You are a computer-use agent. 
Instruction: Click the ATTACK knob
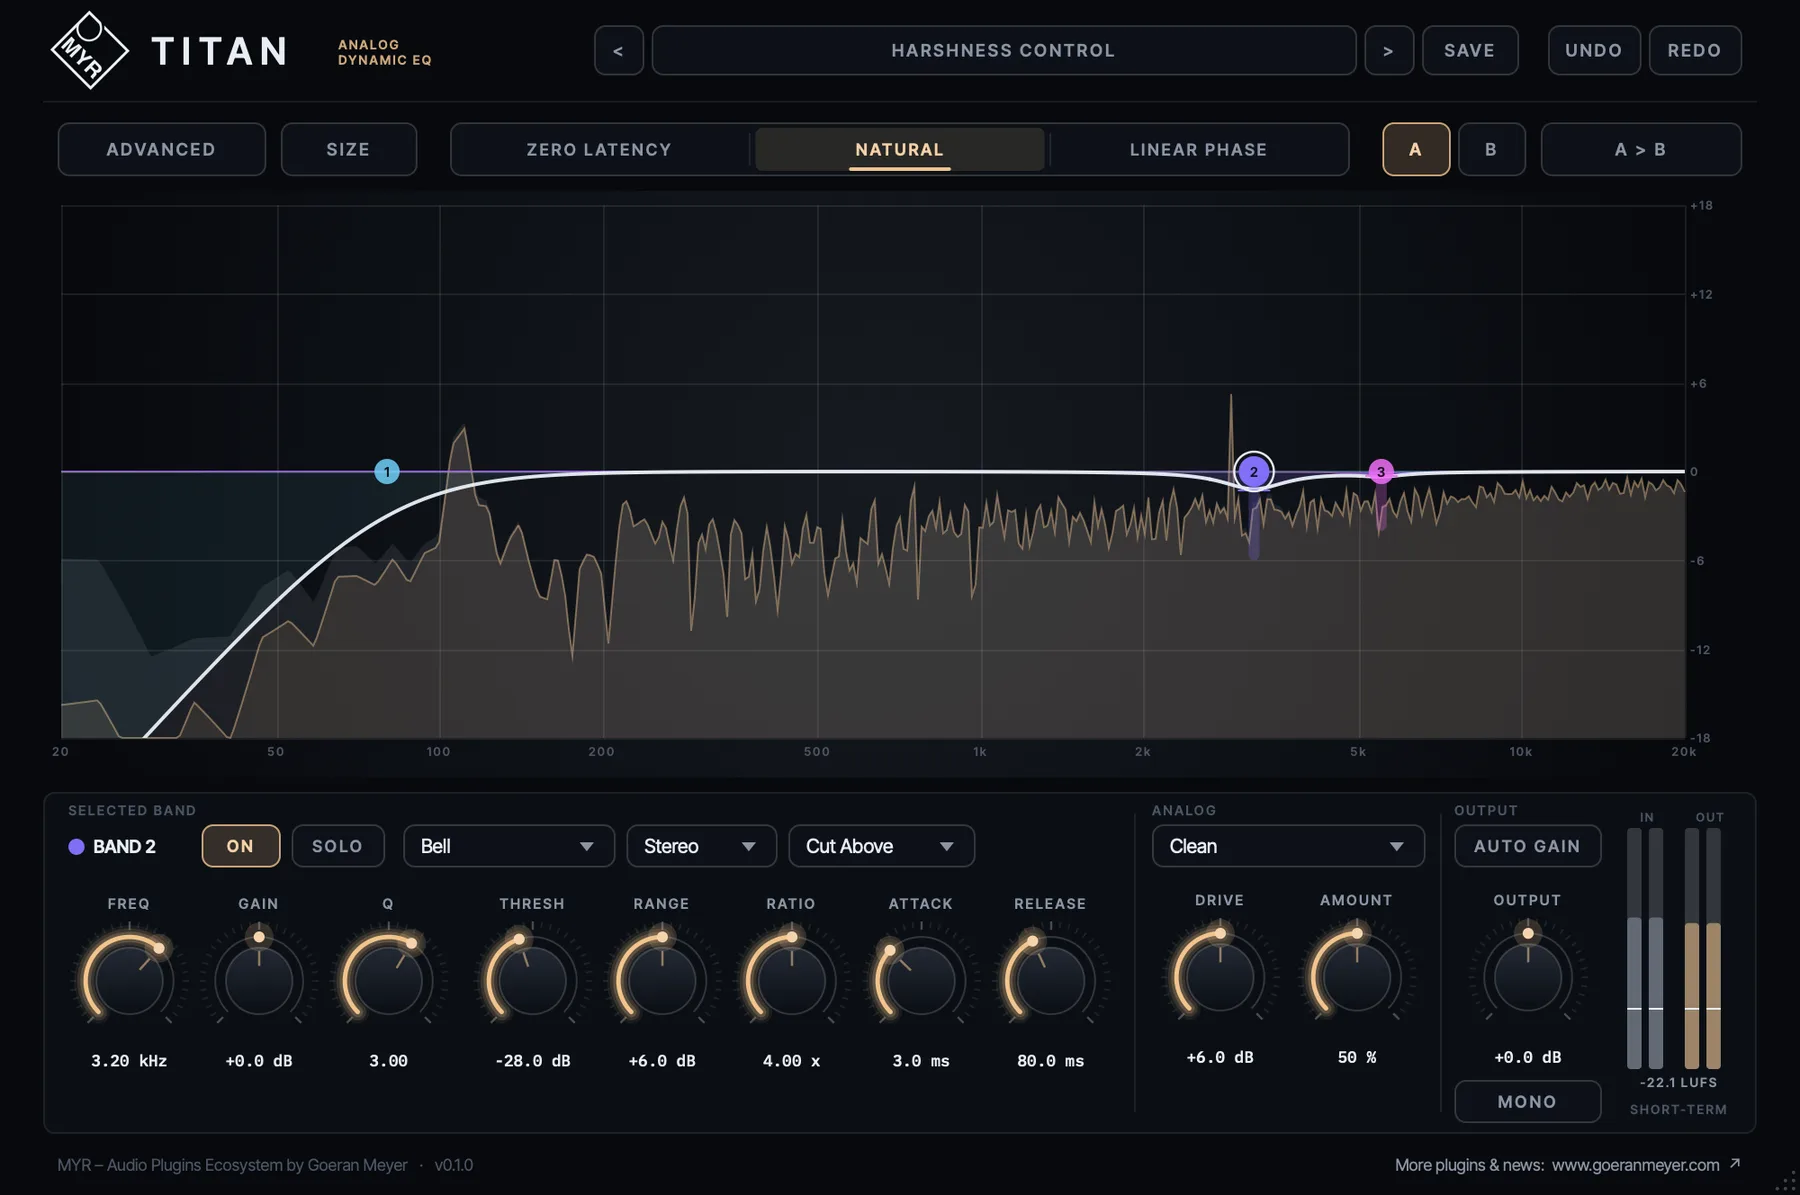point(921,980)
